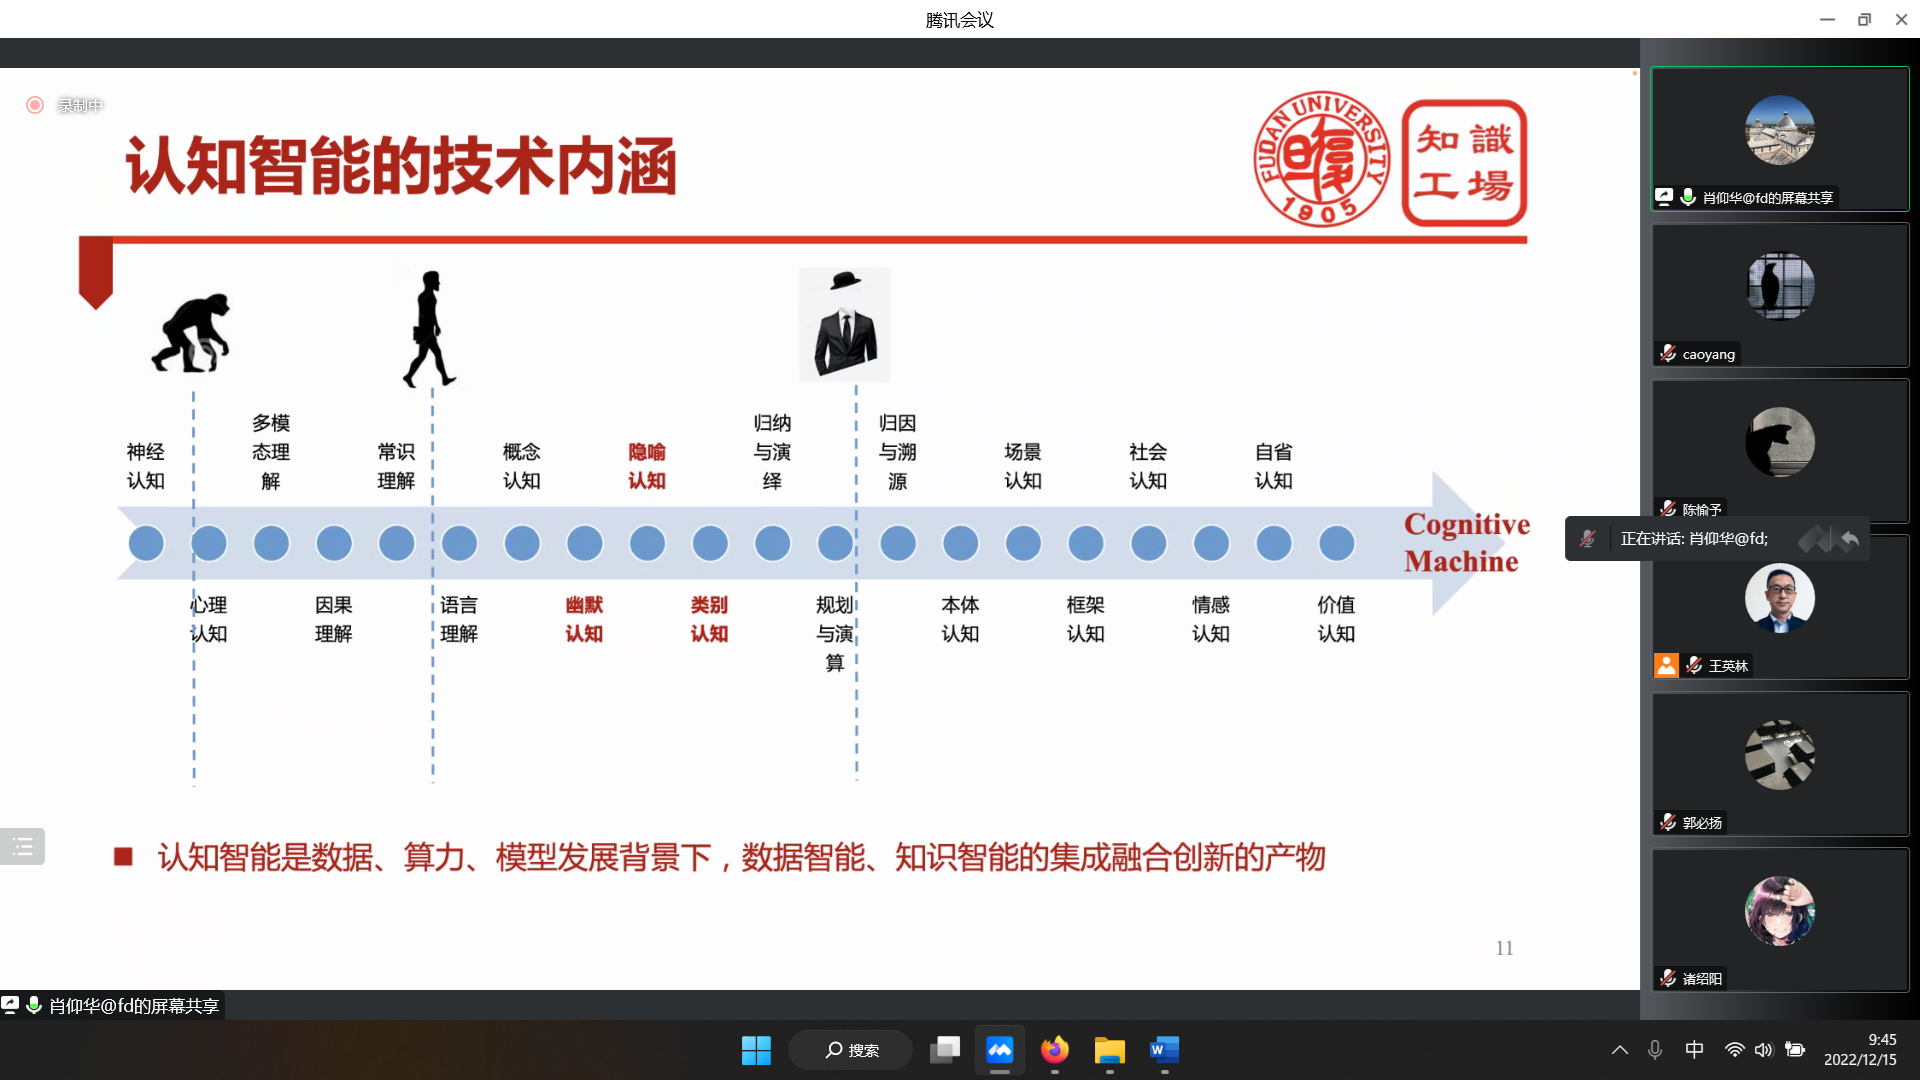
Task: Click the Cognitive Machine label
Action: click(x=1466, y=543)
